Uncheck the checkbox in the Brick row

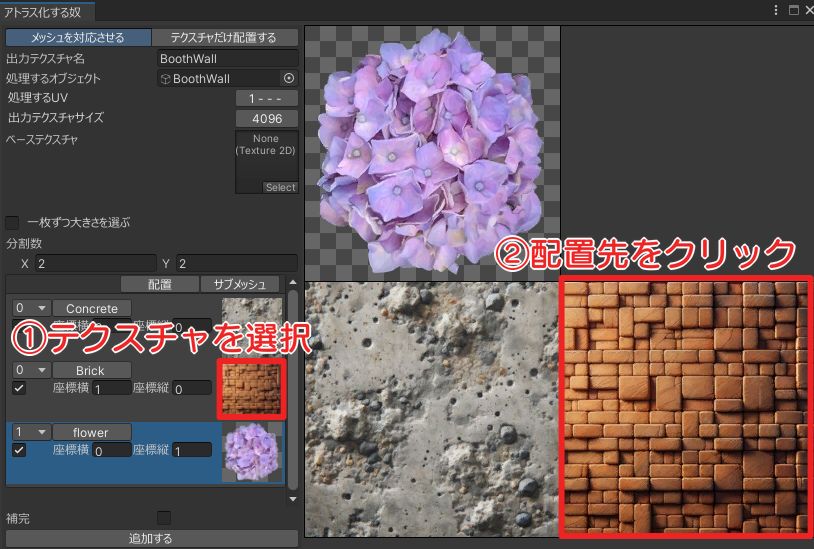[19, 387]
